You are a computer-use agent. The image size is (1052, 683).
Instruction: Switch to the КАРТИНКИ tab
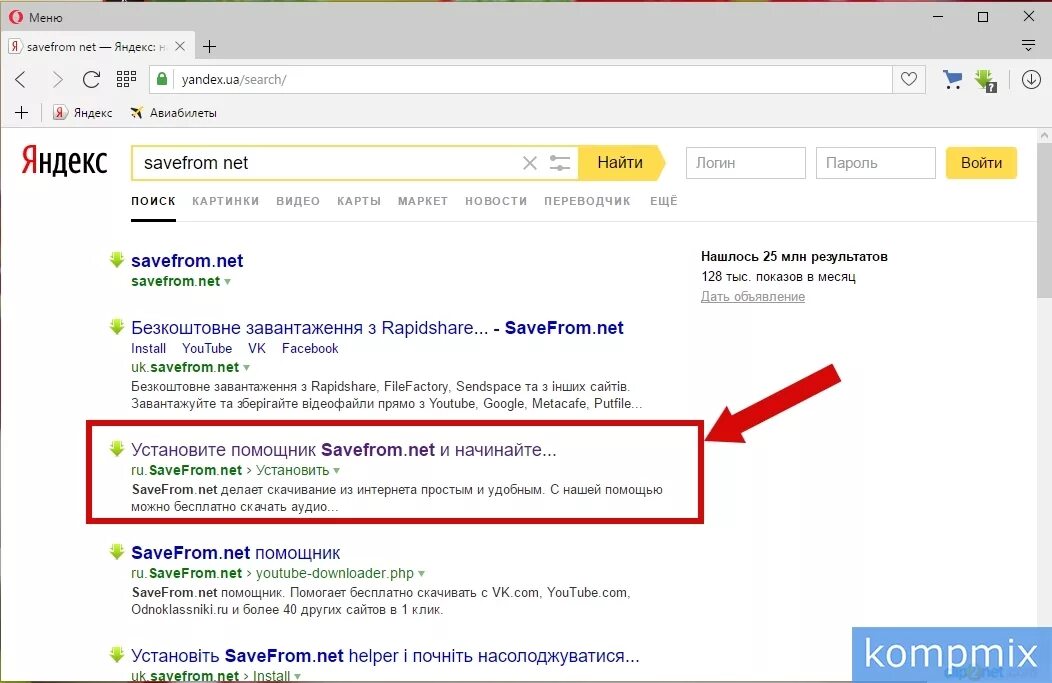[x=225, y=201]
